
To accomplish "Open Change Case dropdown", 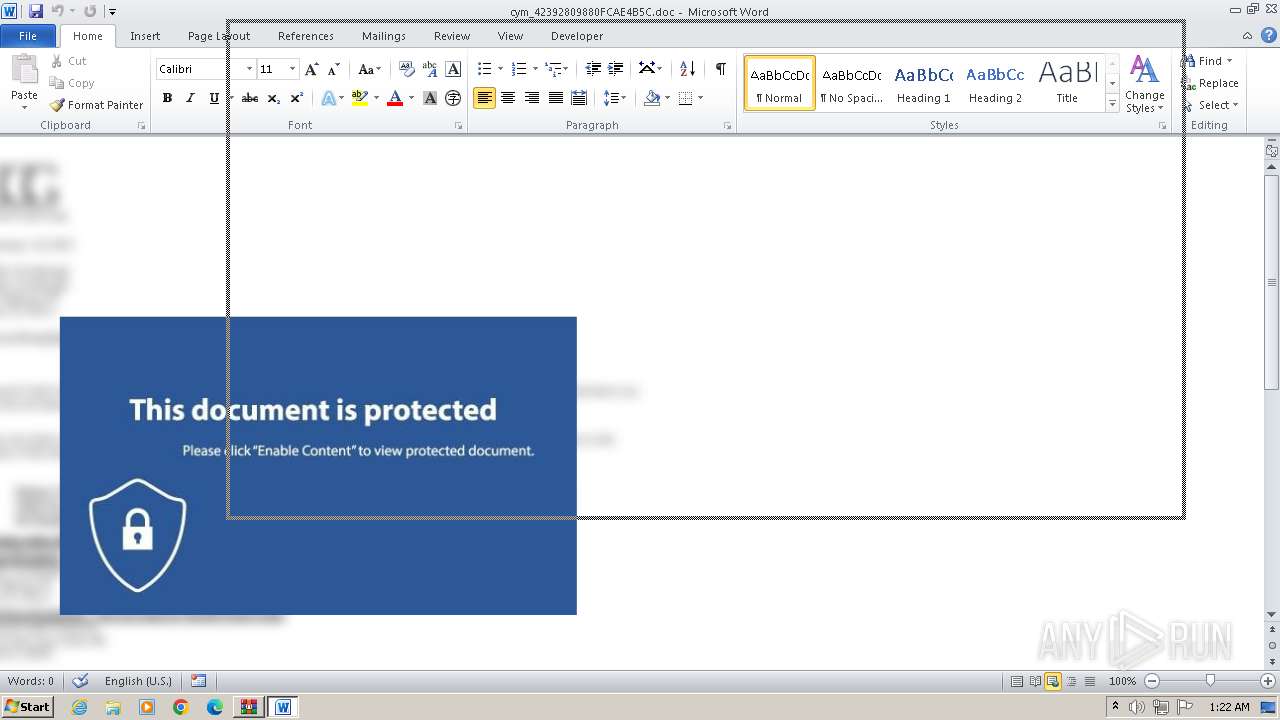I will tap(369, 69).
